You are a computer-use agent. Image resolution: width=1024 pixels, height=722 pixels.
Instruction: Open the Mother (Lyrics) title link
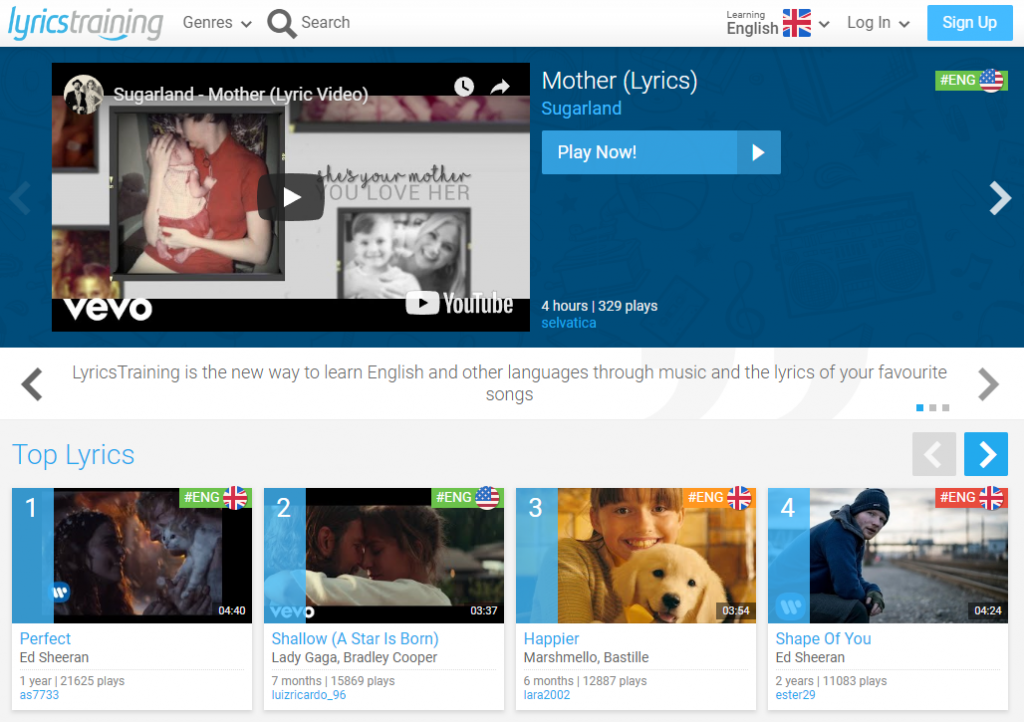pos(619,80)
